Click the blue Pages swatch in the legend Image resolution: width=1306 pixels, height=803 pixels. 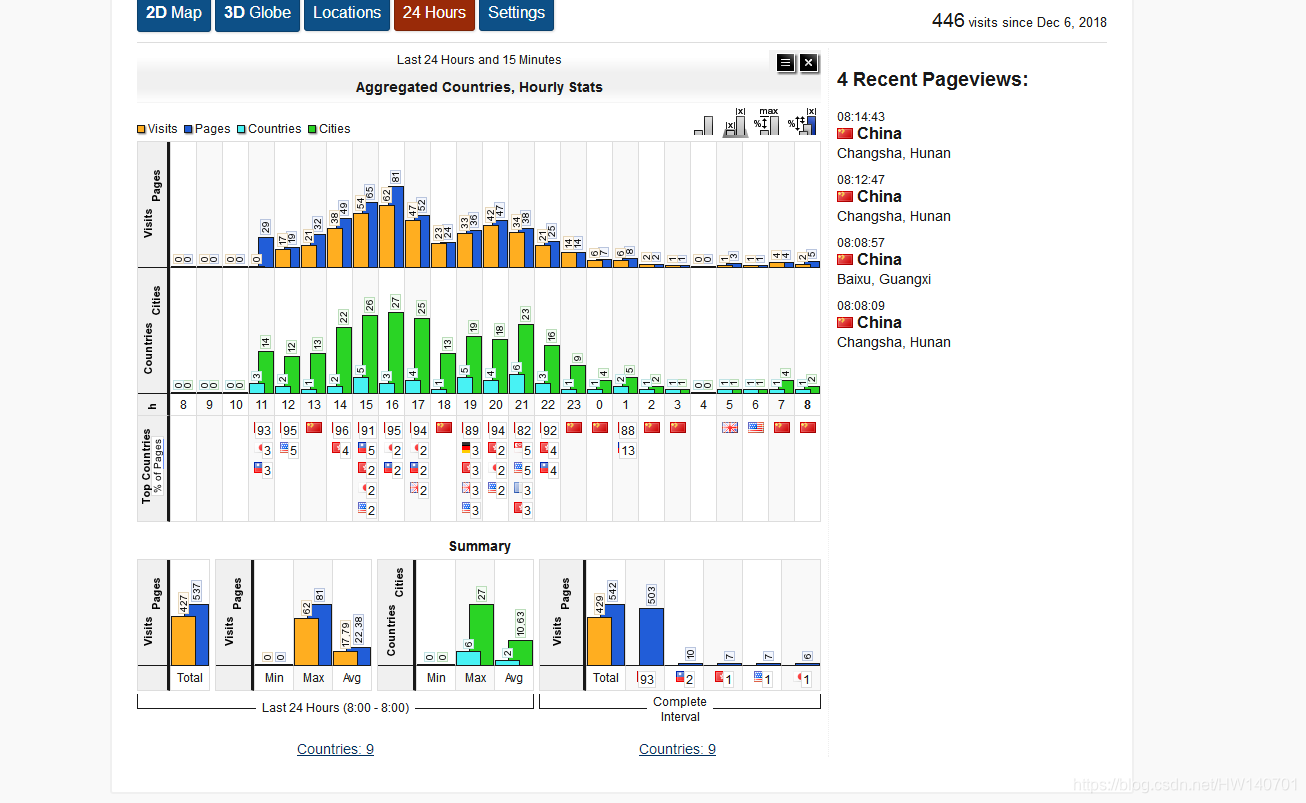pyautogui.click(x=188, y=129)
